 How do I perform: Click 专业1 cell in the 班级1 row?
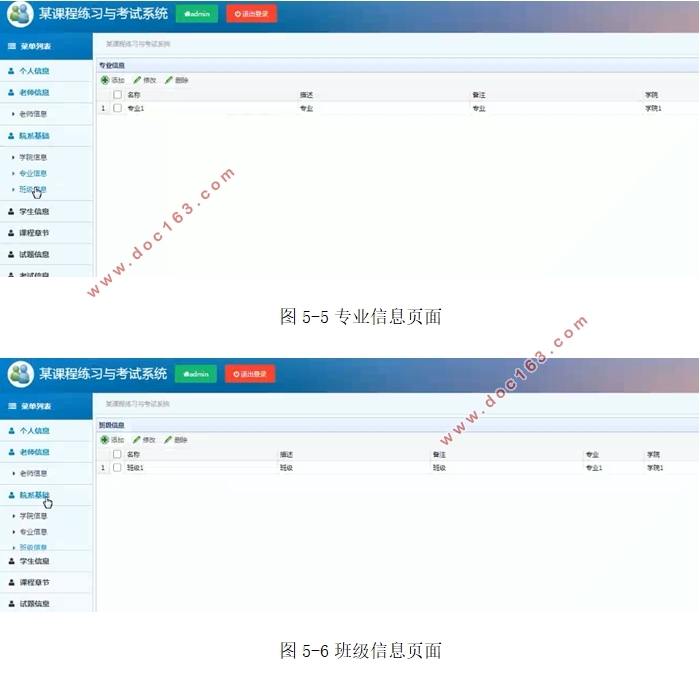coord(594,468)
